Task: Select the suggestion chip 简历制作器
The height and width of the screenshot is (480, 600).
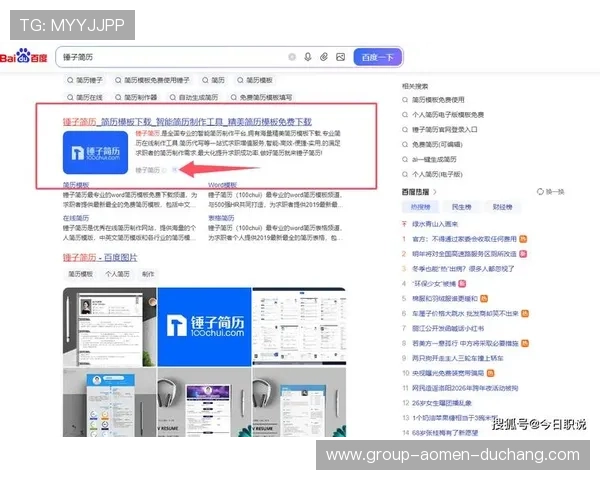Action: 136,97
